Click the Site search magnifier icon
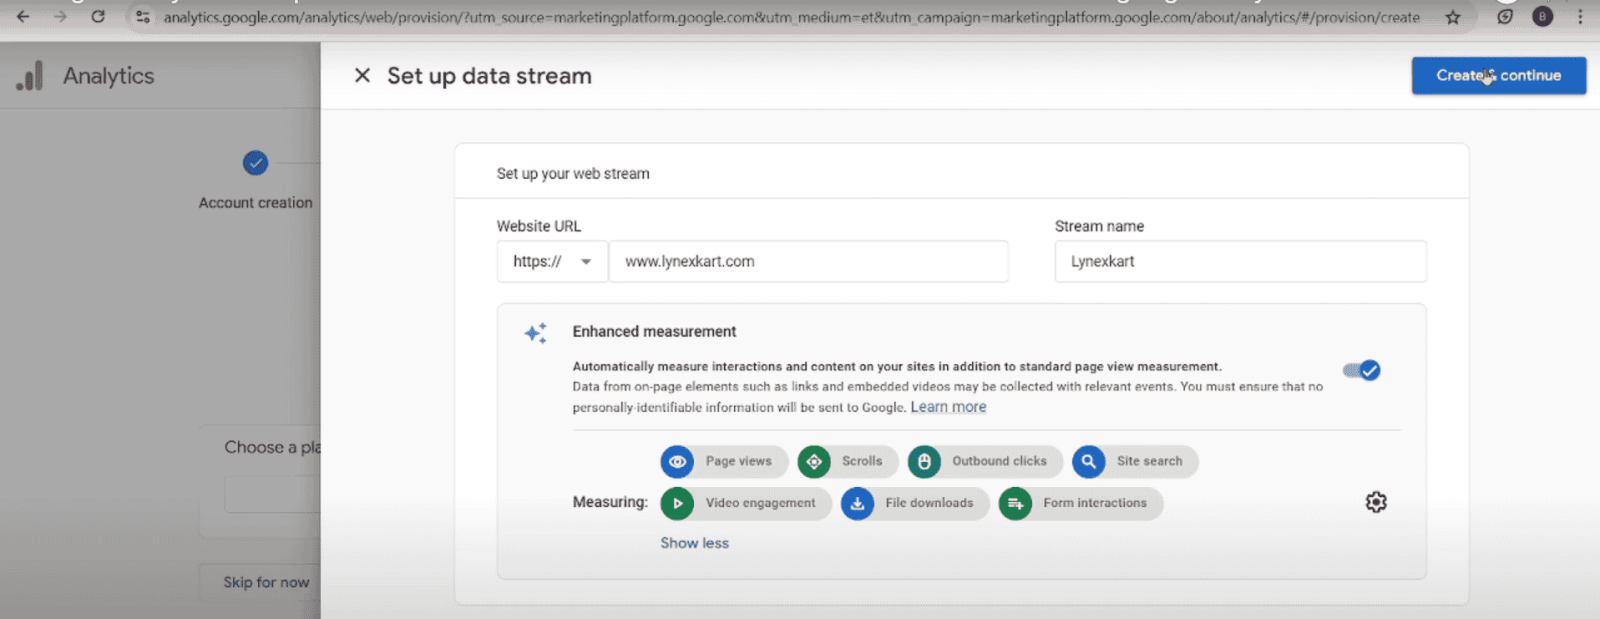Screen dimensions: 1600x619 tap(1088, 461)
